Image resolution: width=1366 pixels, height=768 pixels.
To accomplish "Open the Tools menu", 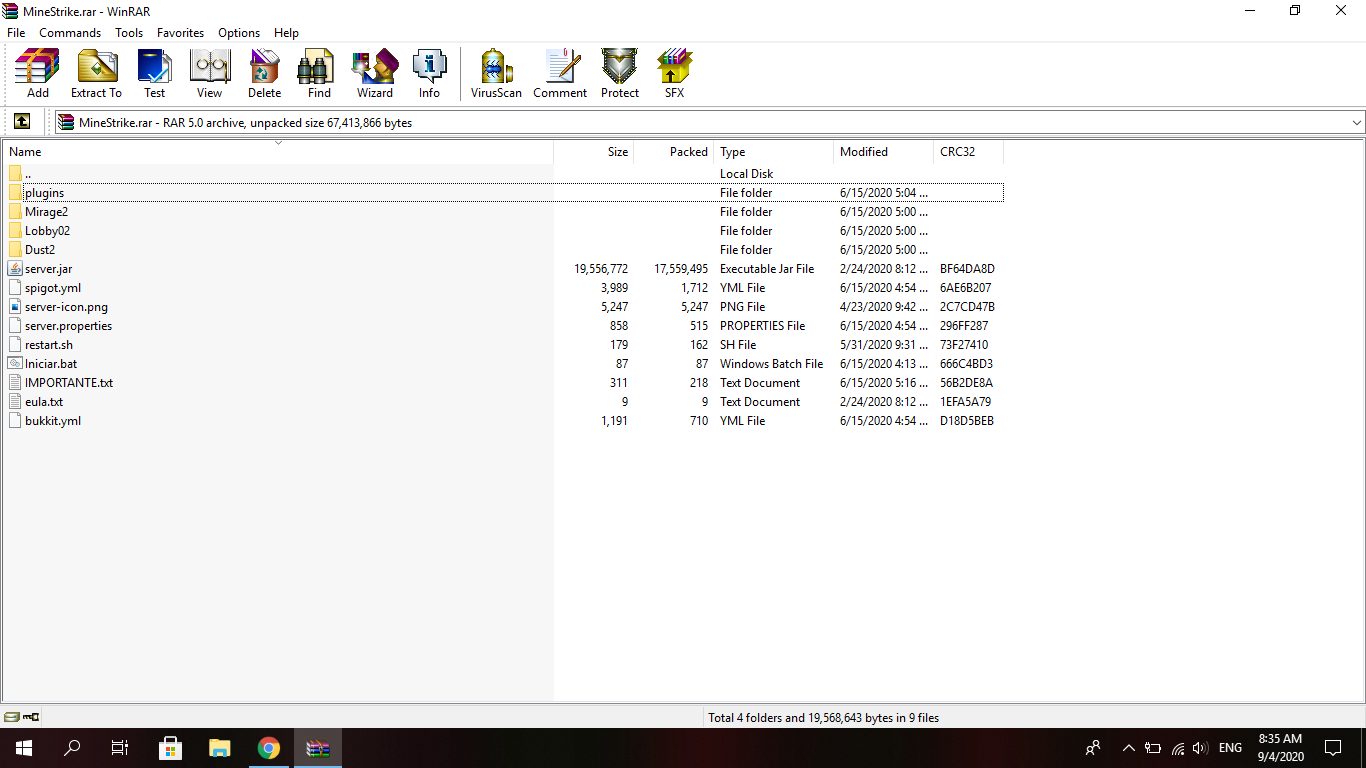I will pyautogui.click(x=129, y=33).
